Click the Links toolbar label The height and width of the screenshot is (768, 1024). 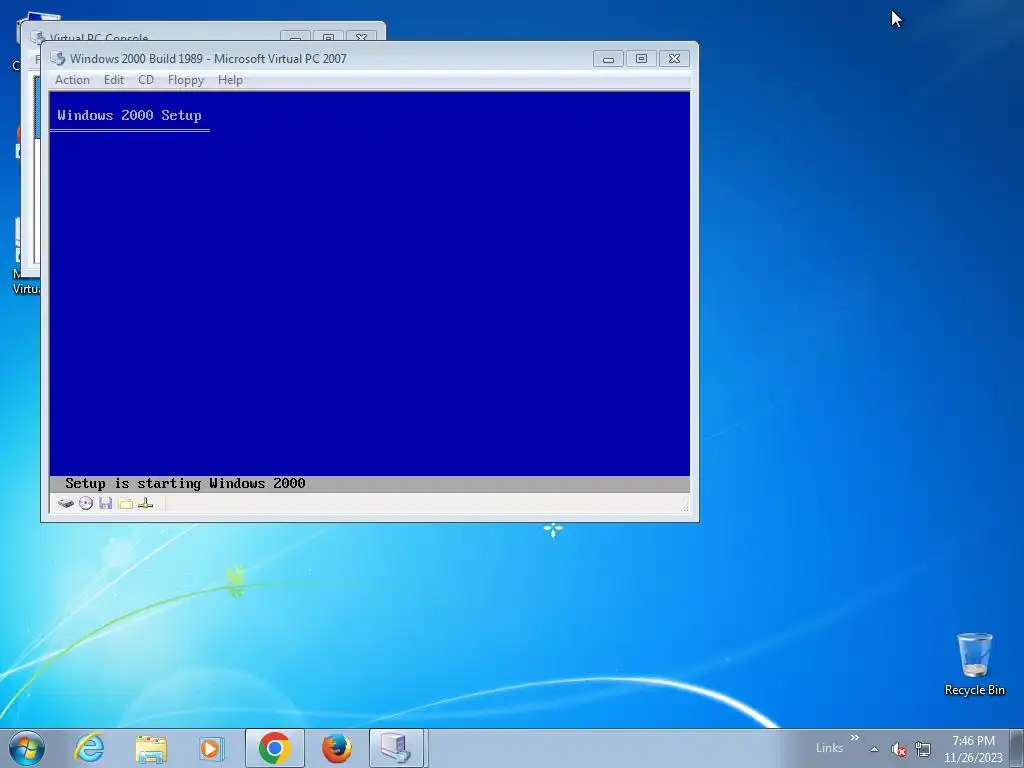829,748
